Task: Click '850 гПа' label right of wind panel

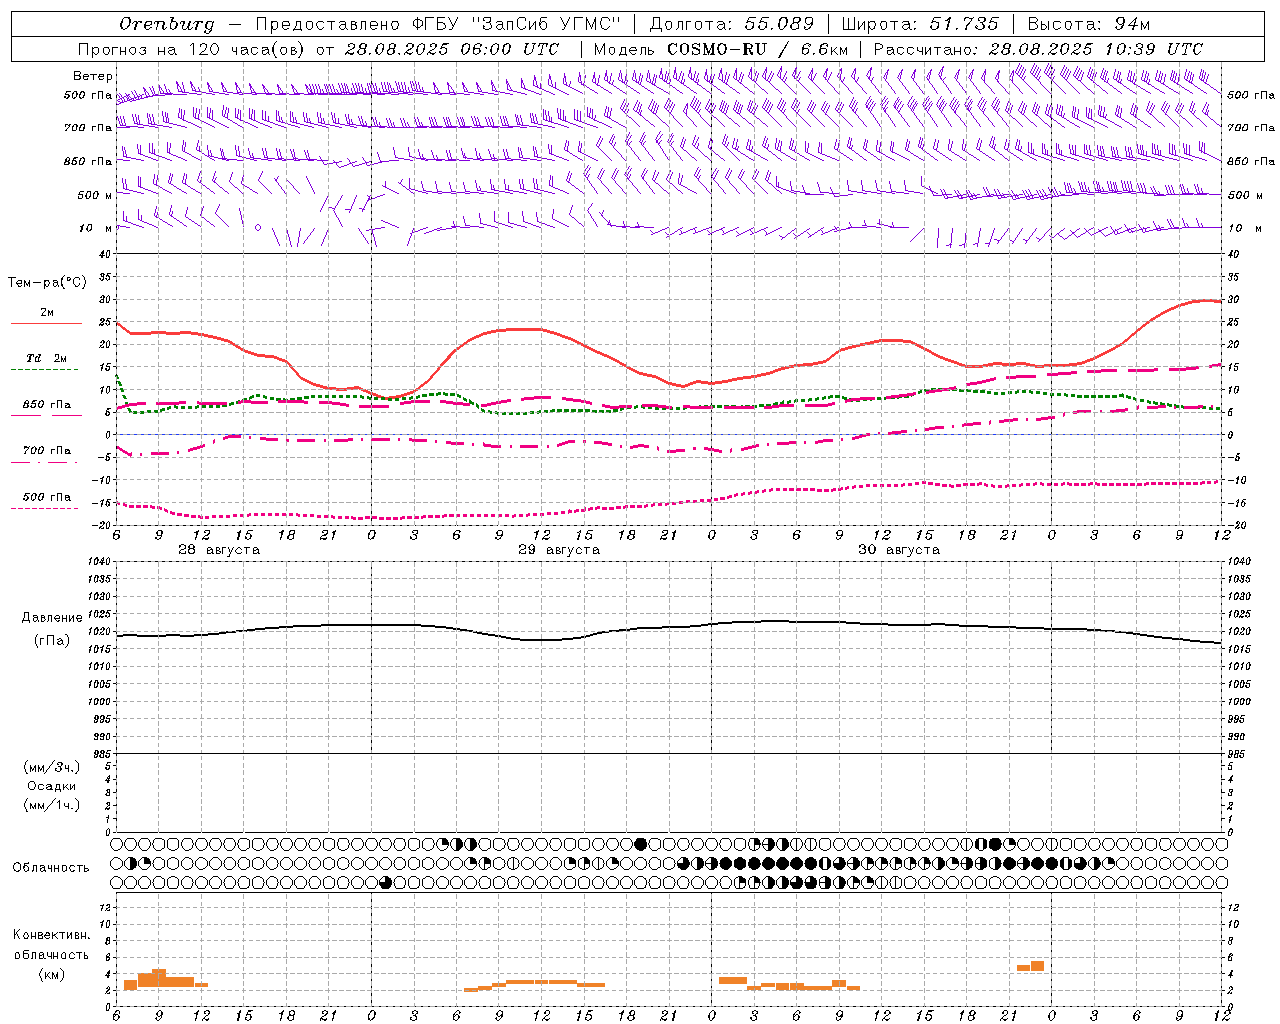Action: [1251, 161]
